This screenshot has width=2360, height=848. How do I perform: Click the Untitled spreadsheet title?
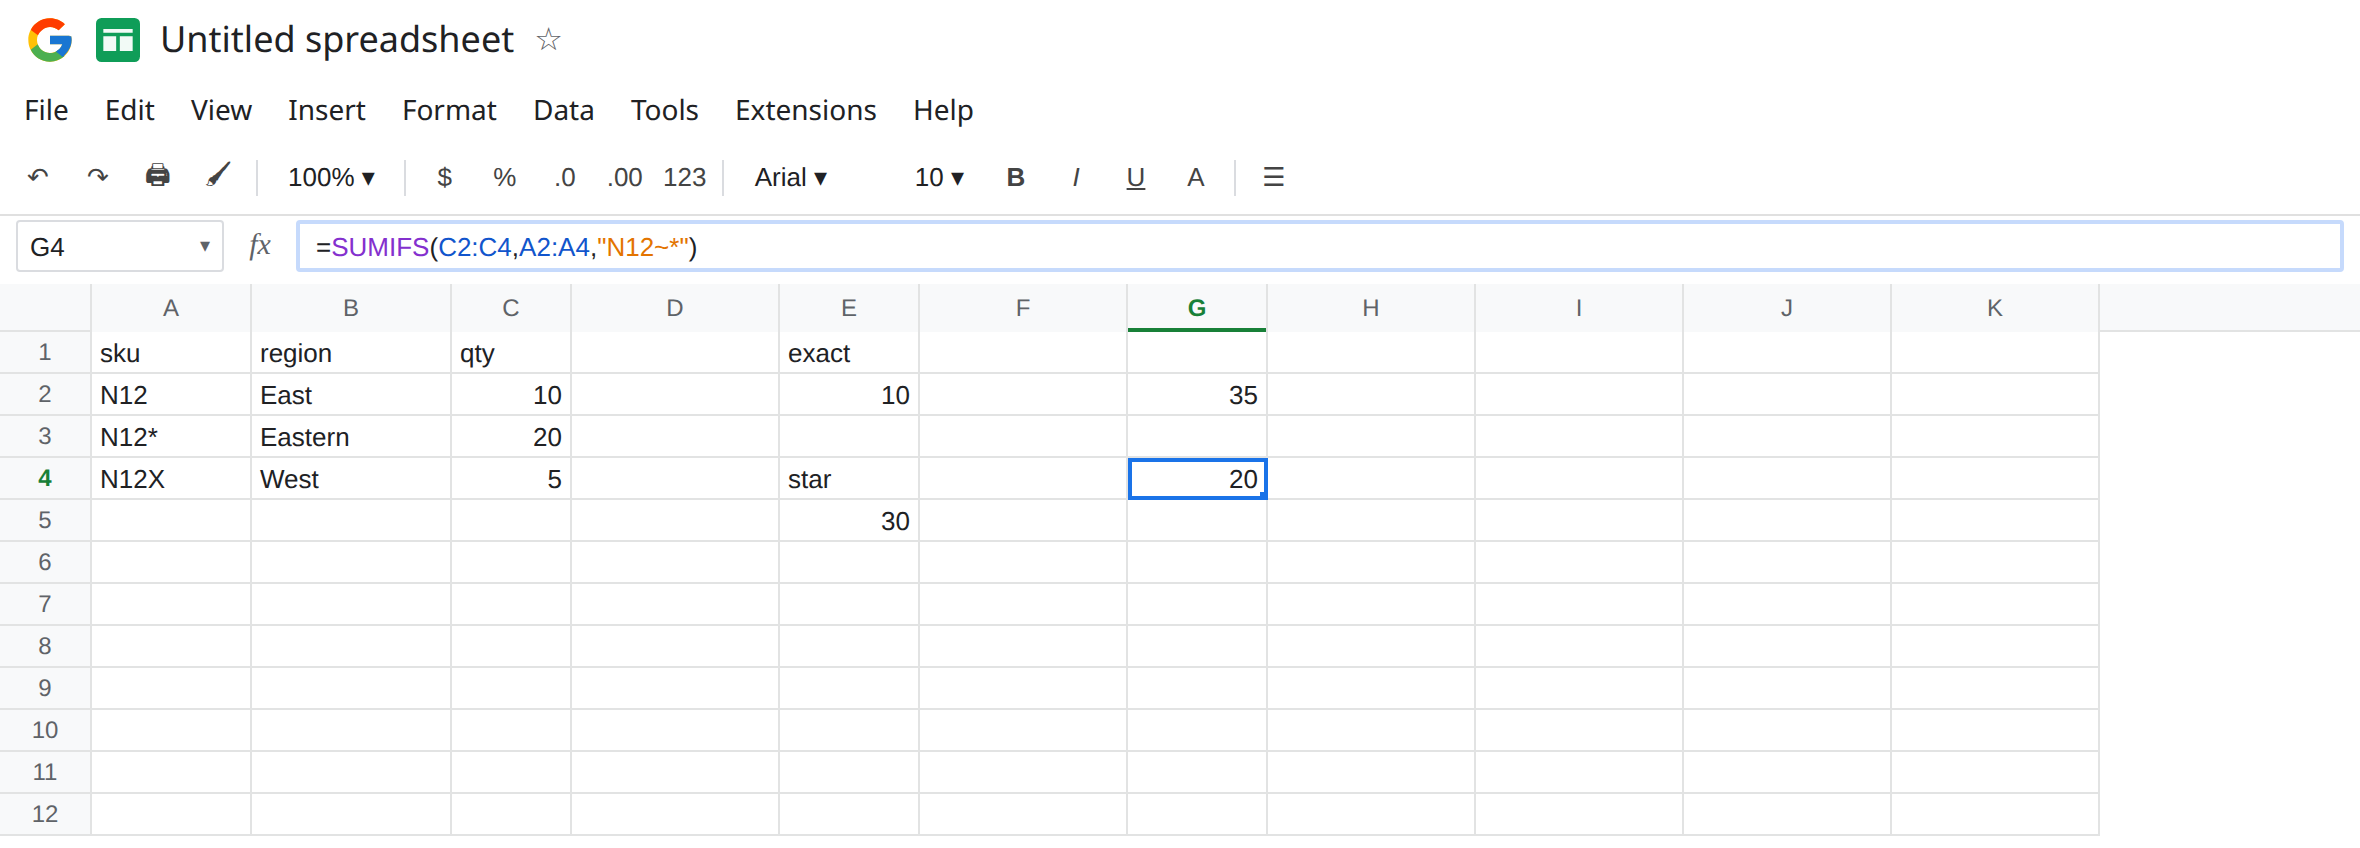coord(337,40)
